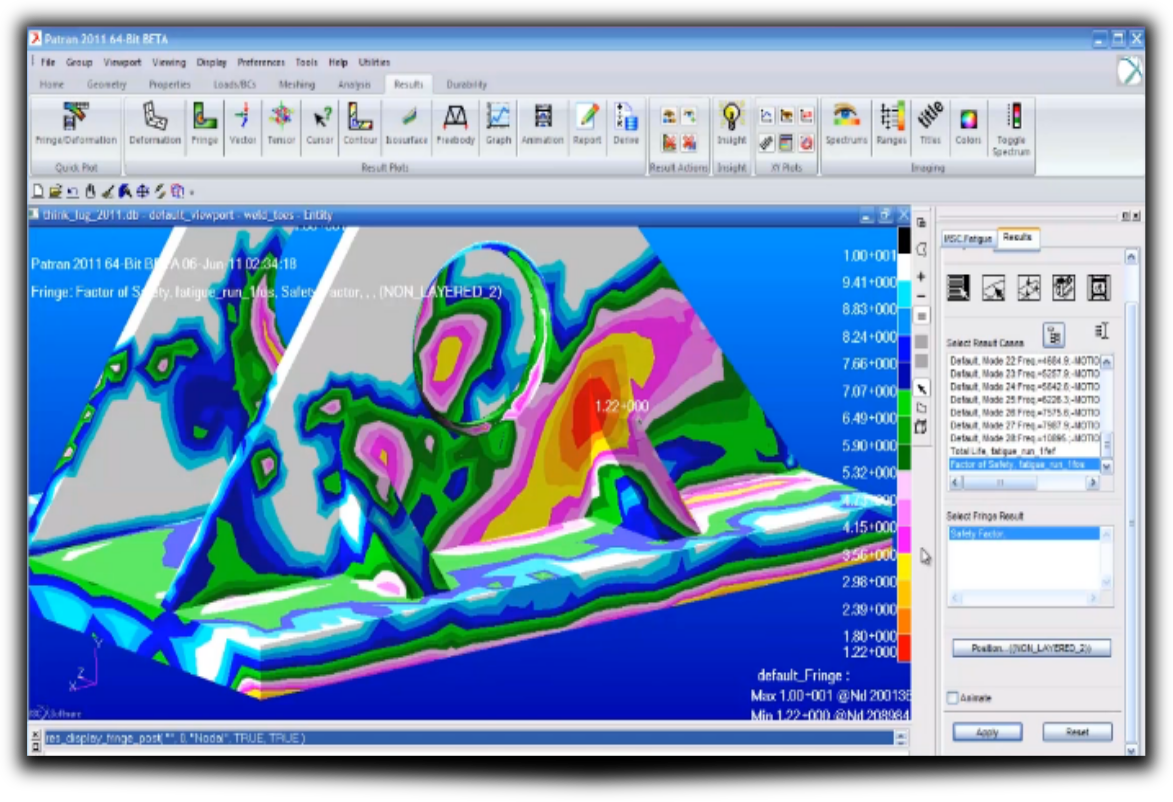Click the Apply button
This screenshot has width=1173, height=802.
[x=987, y=732]
